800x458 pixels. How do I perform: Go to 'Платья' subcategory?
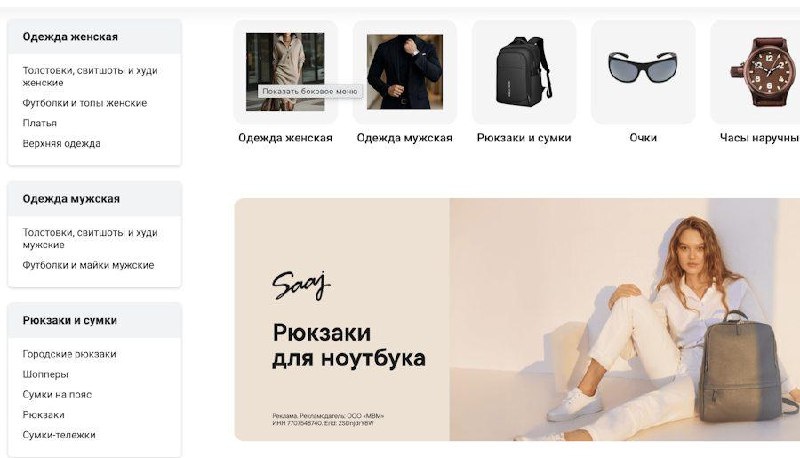[x=40, y=123]
